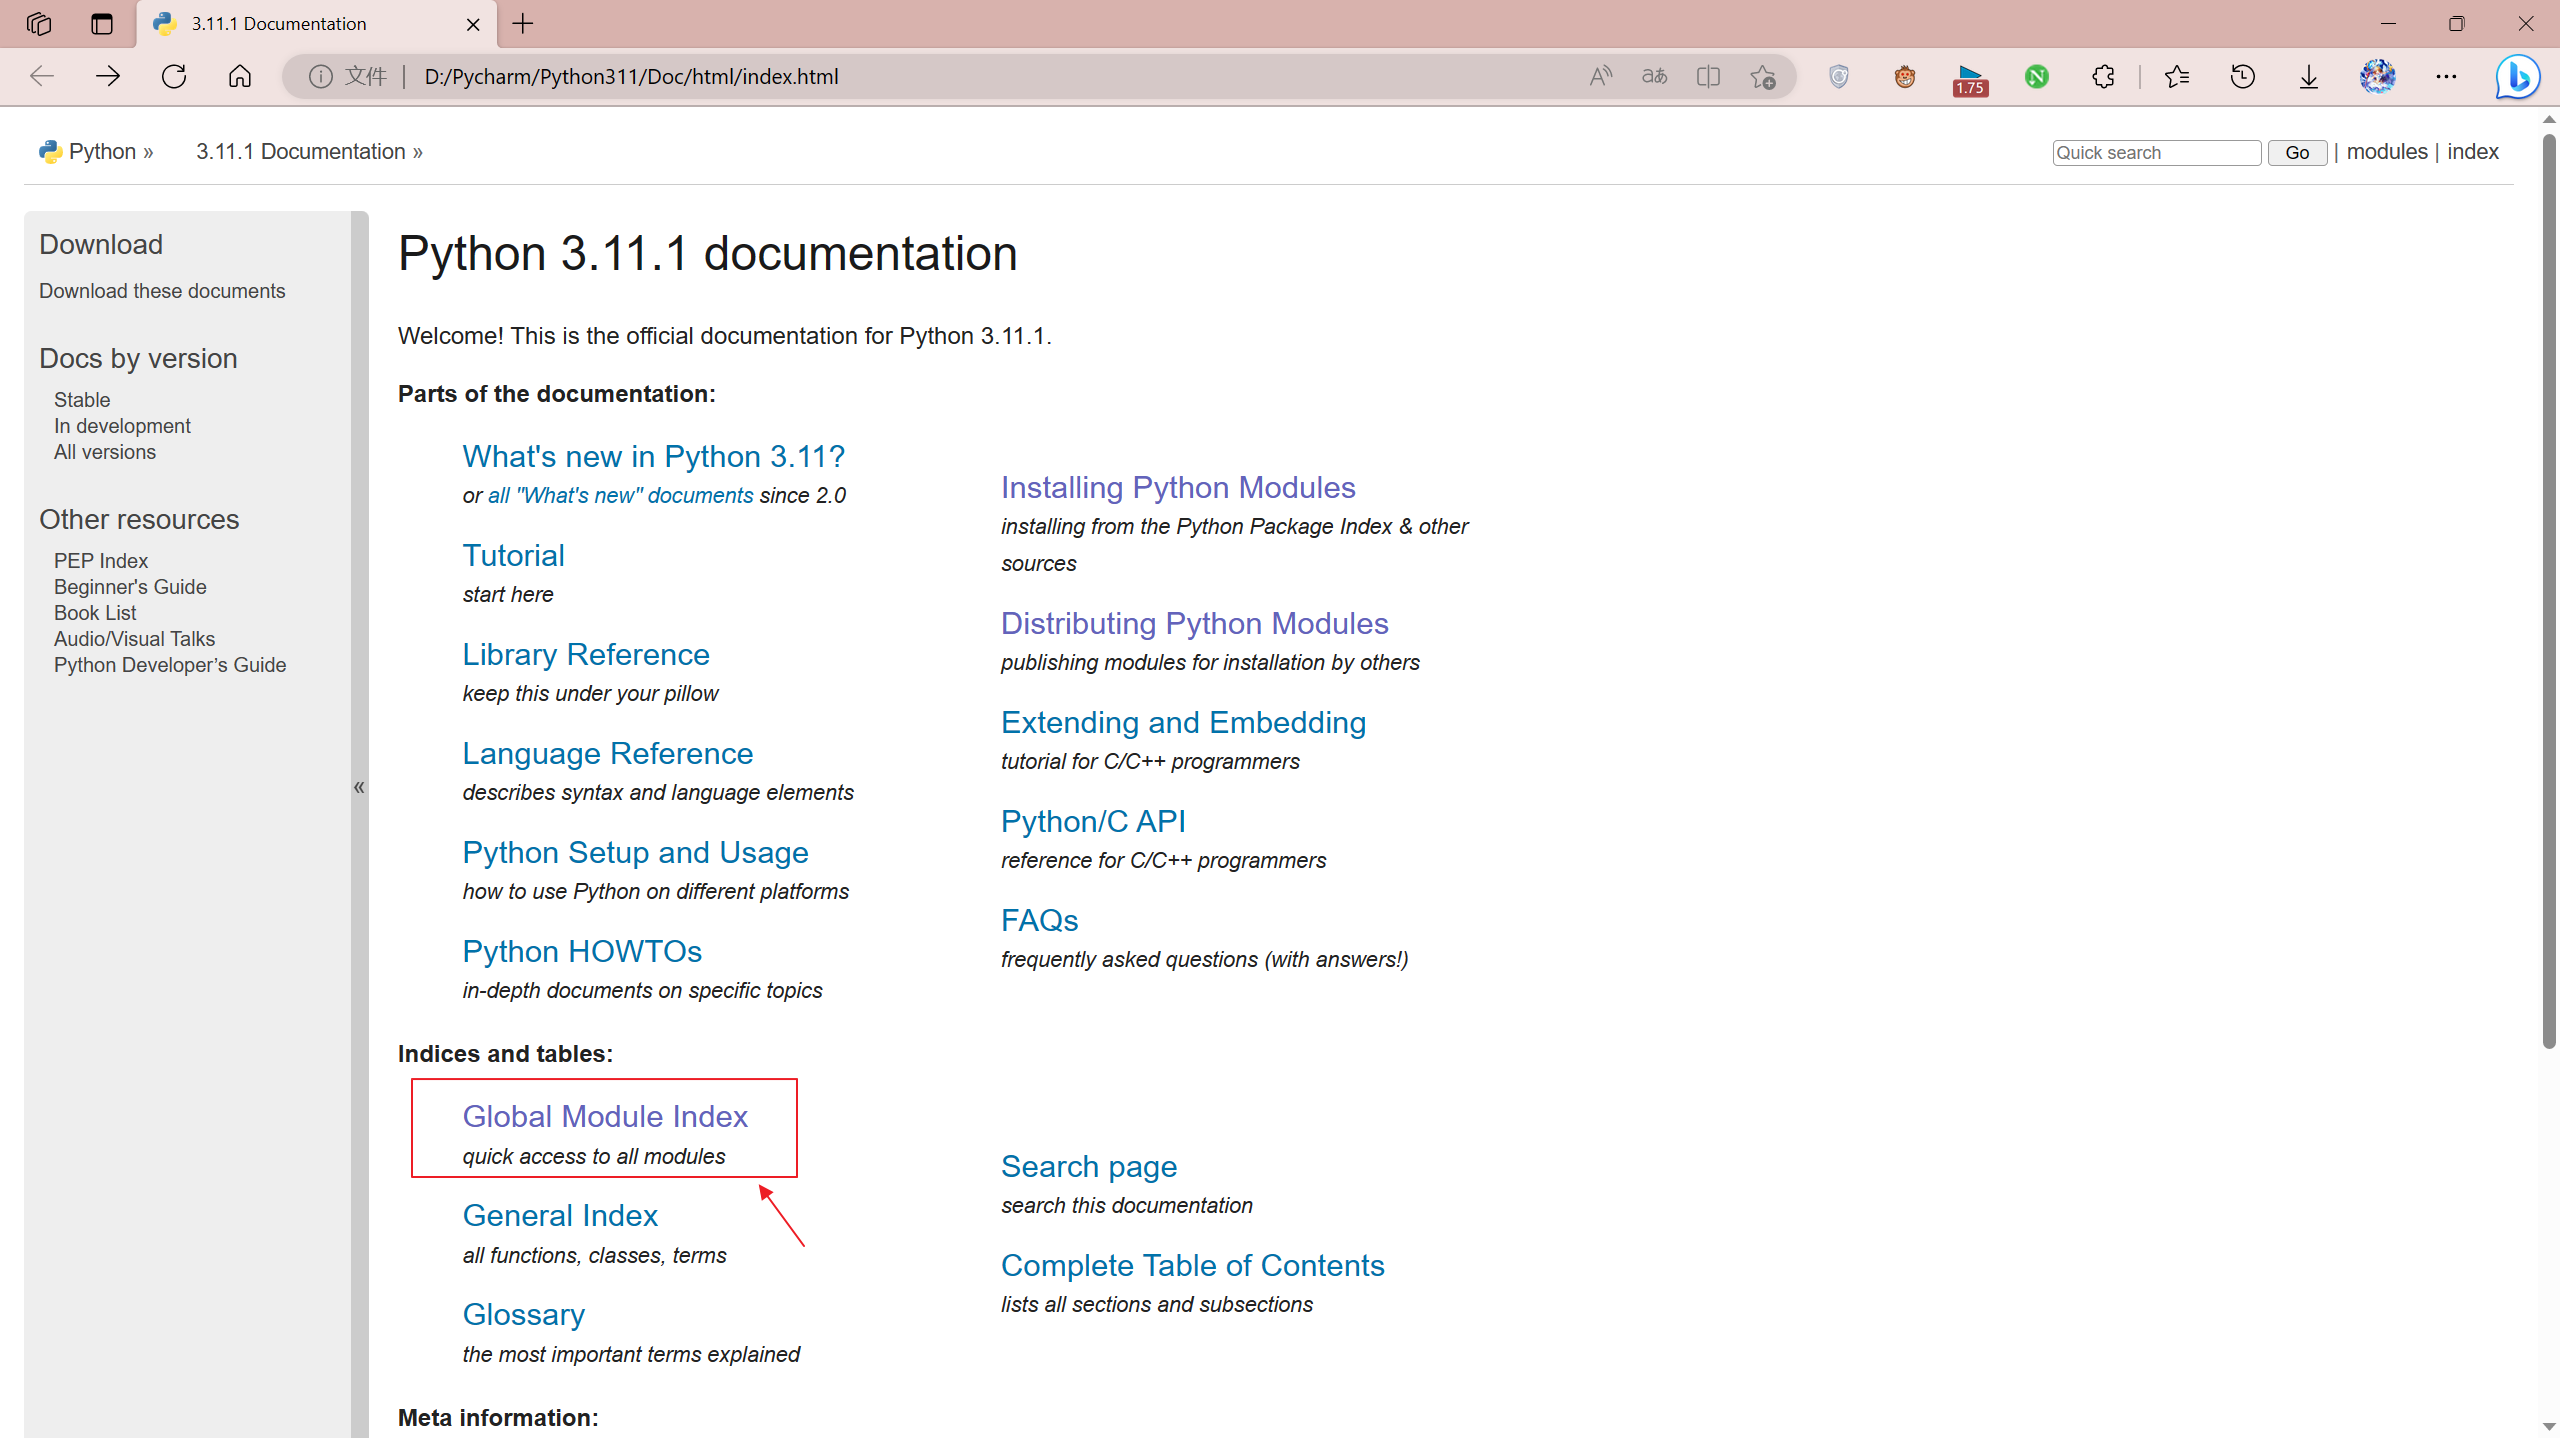Click the browser refresh icon
The height and width of the screenshot is (1438, 2560).
point(172,76)
